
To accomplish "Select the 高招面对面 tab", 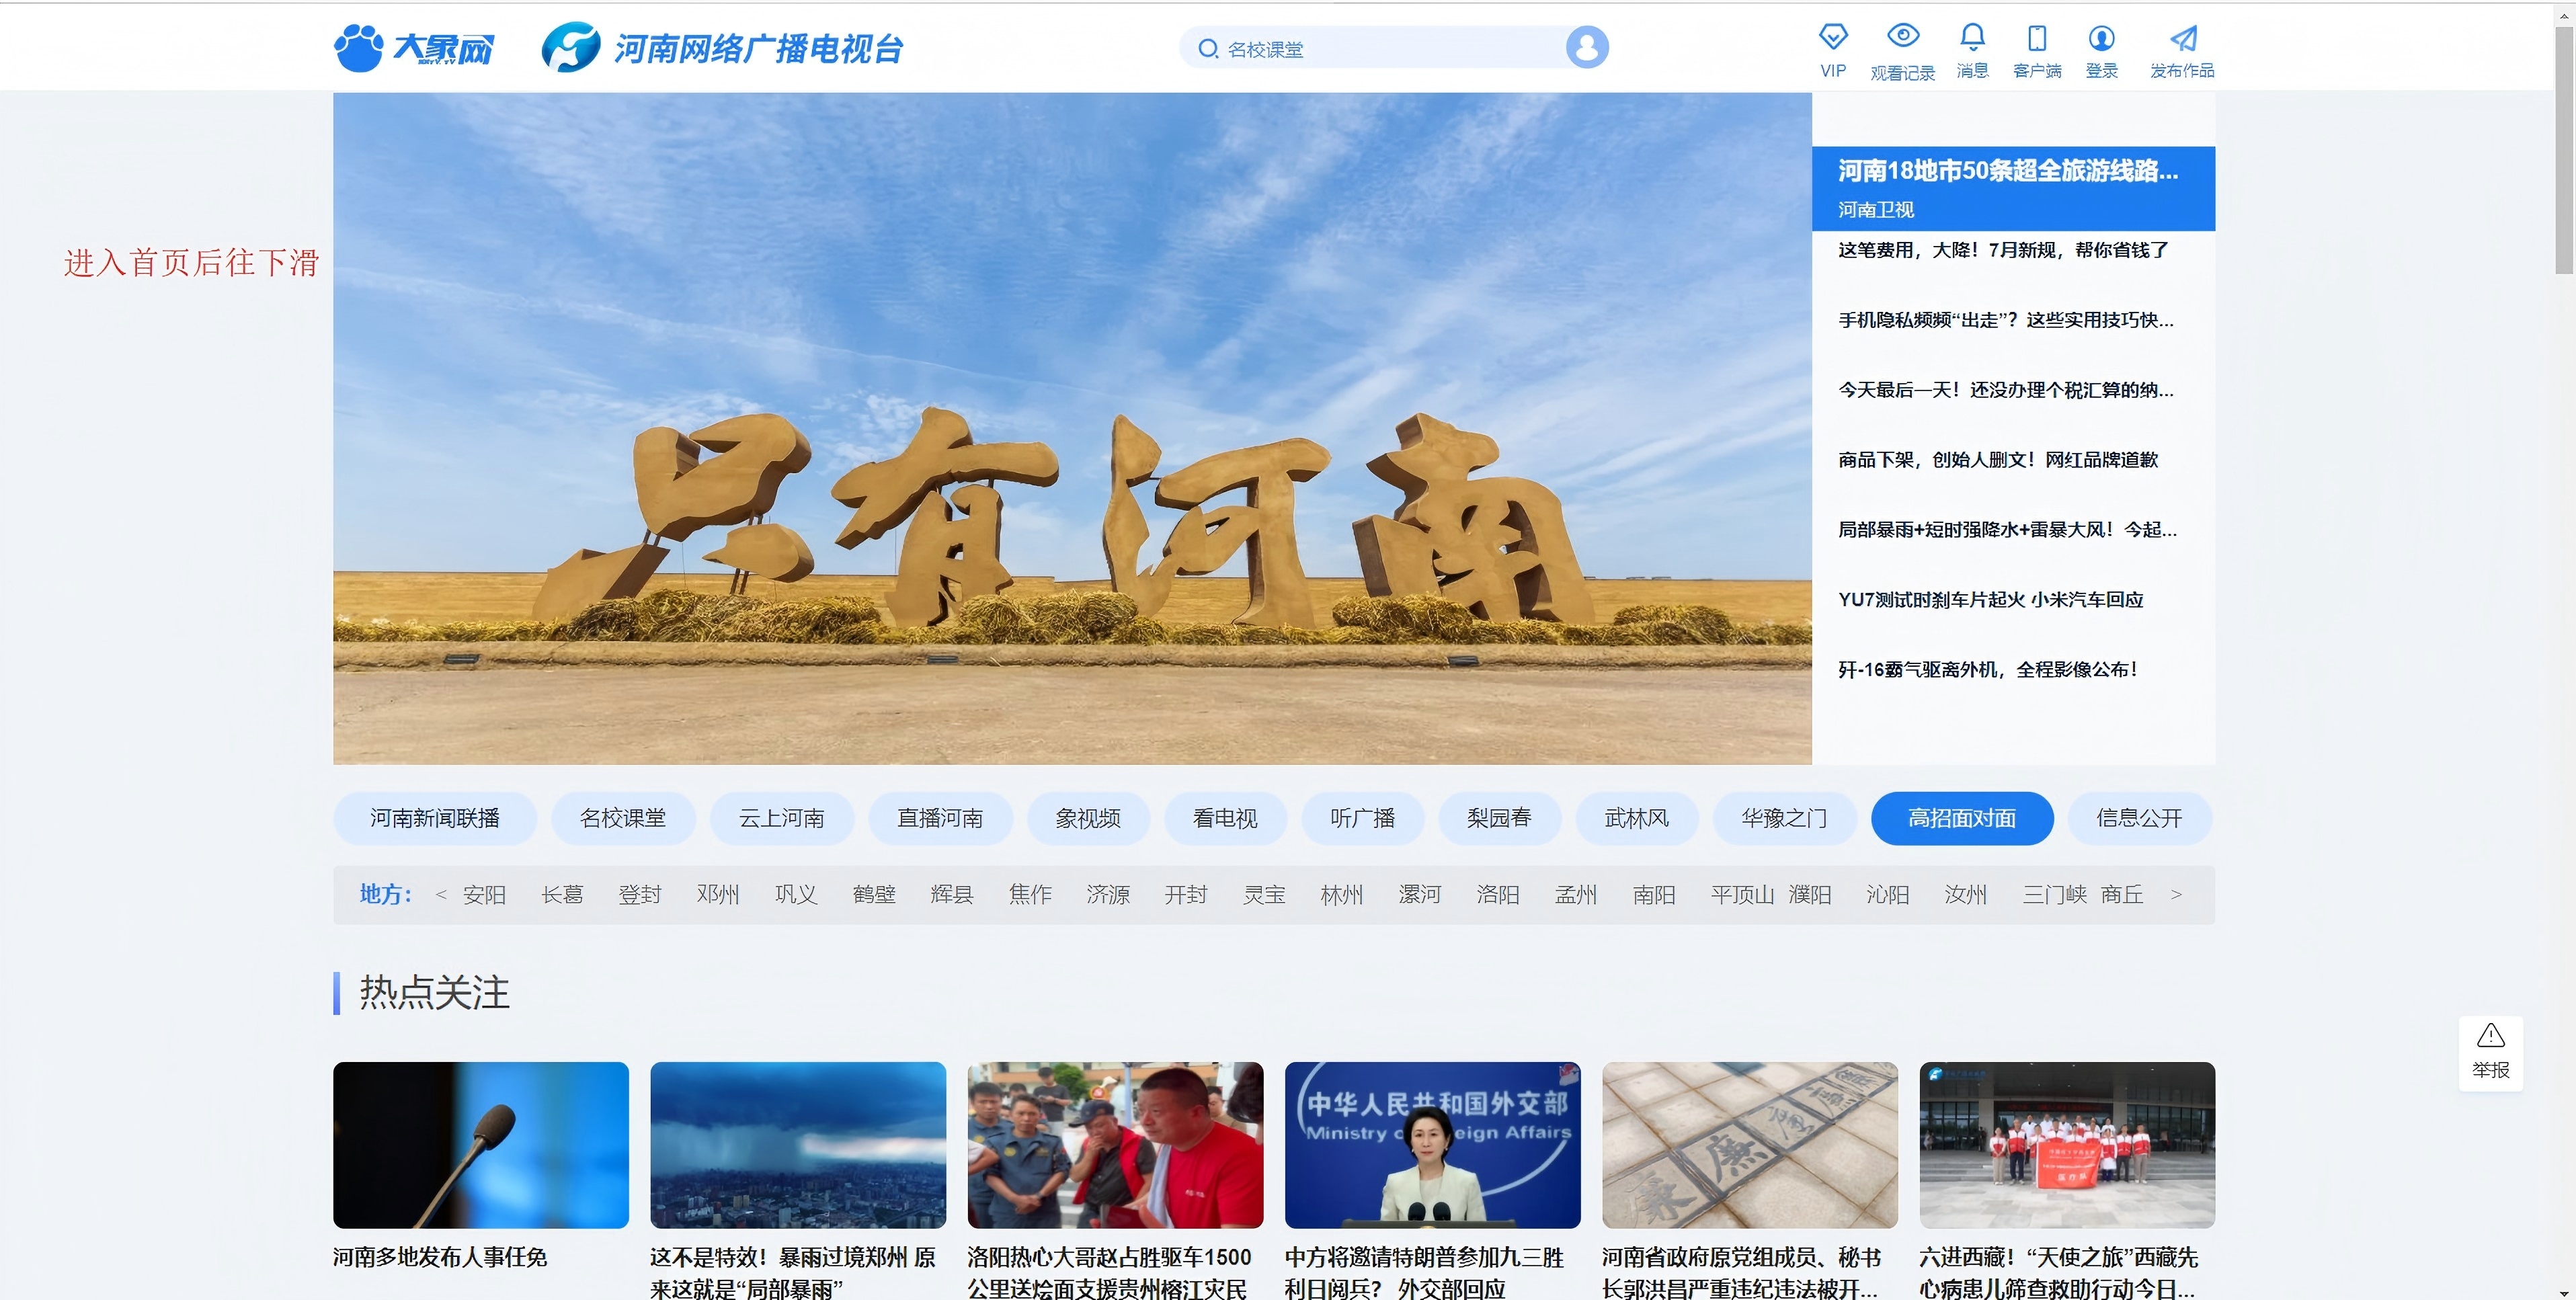I will pos(1961,818).
